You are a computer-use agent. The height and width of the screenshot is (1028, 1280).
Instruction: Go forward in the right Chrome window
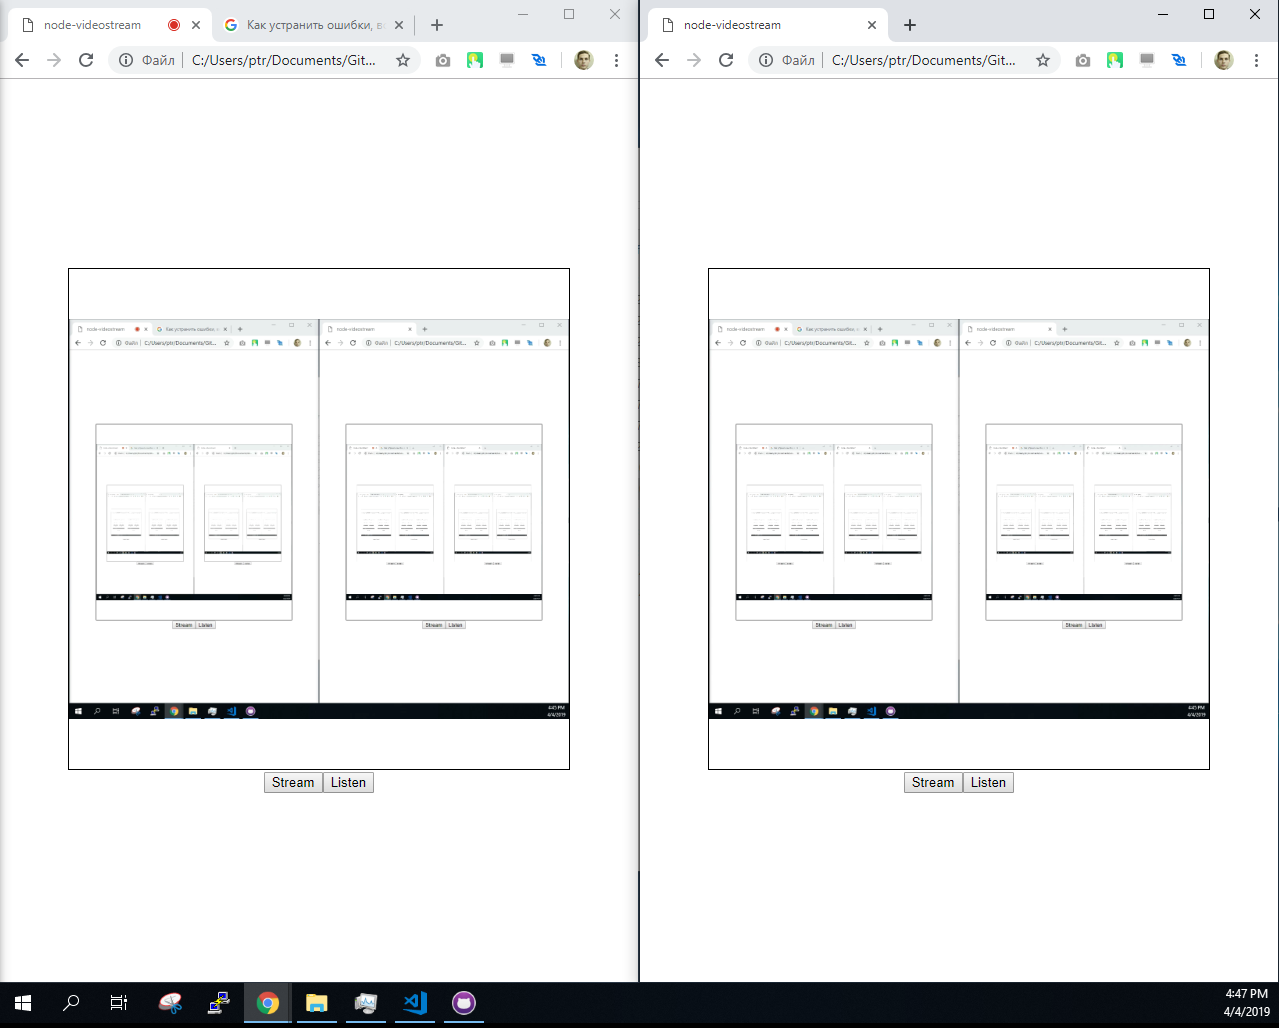pos(694,60)
